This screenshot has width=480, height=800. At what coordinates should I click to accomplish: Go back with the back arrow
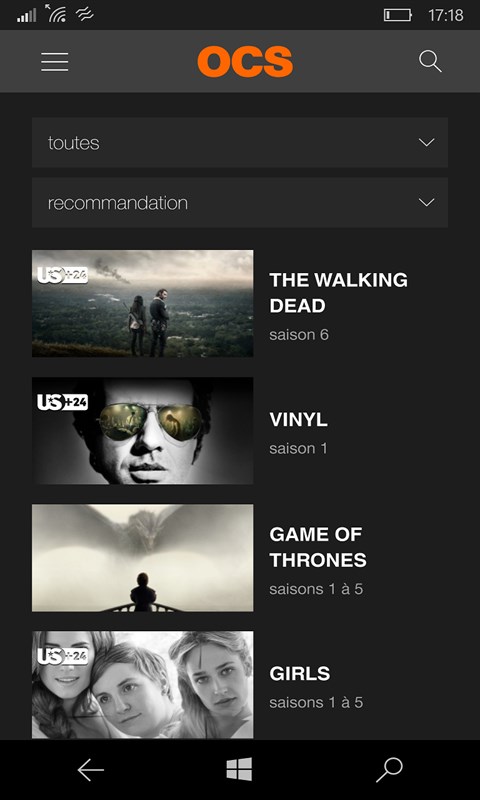pos(90,770)
